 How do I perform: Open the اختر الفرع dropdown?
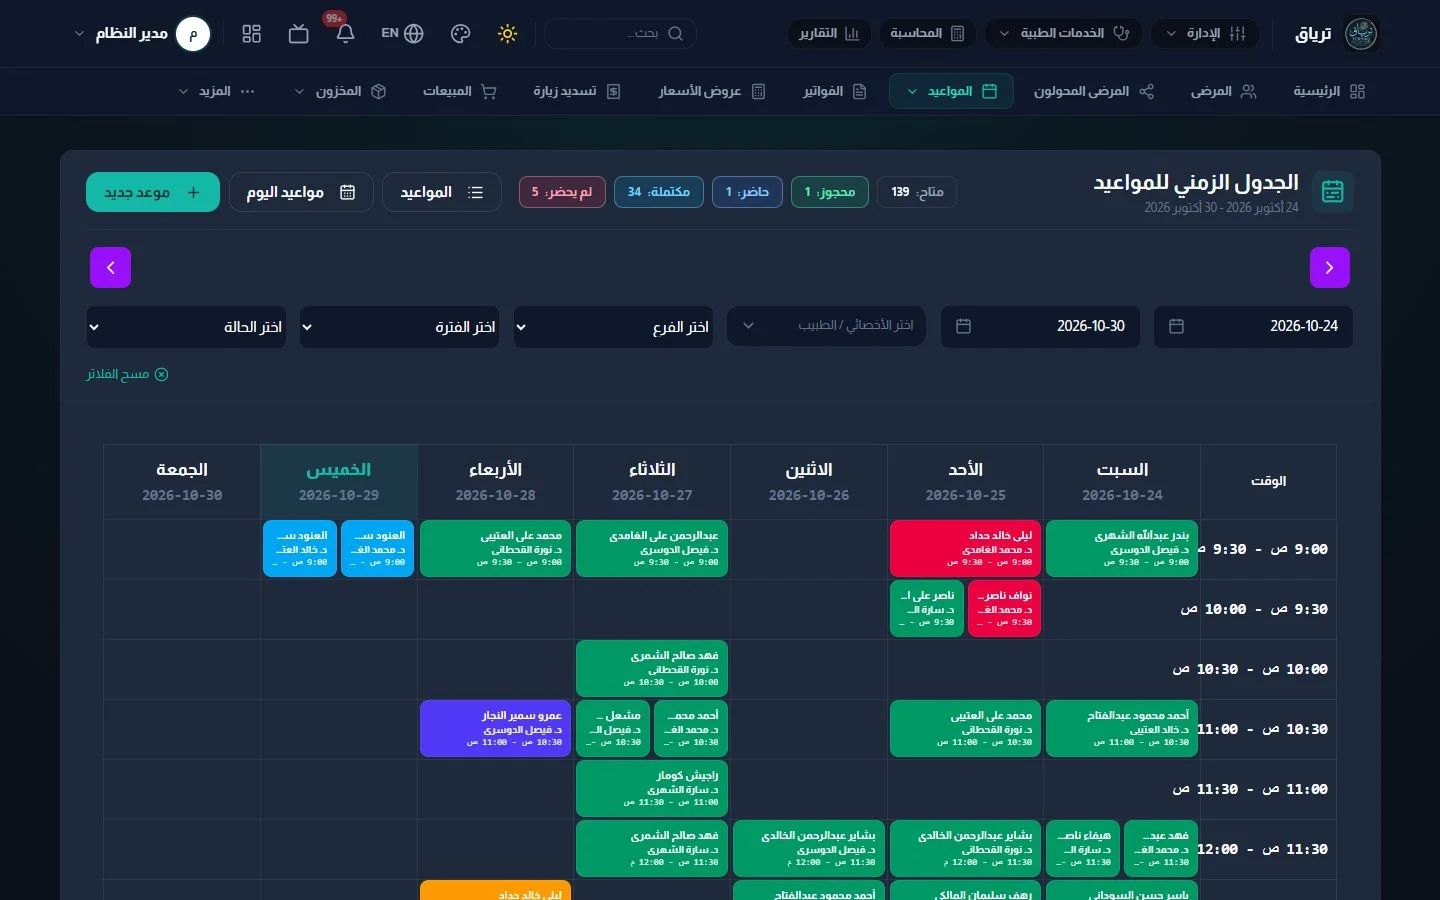tap(613, 327)
